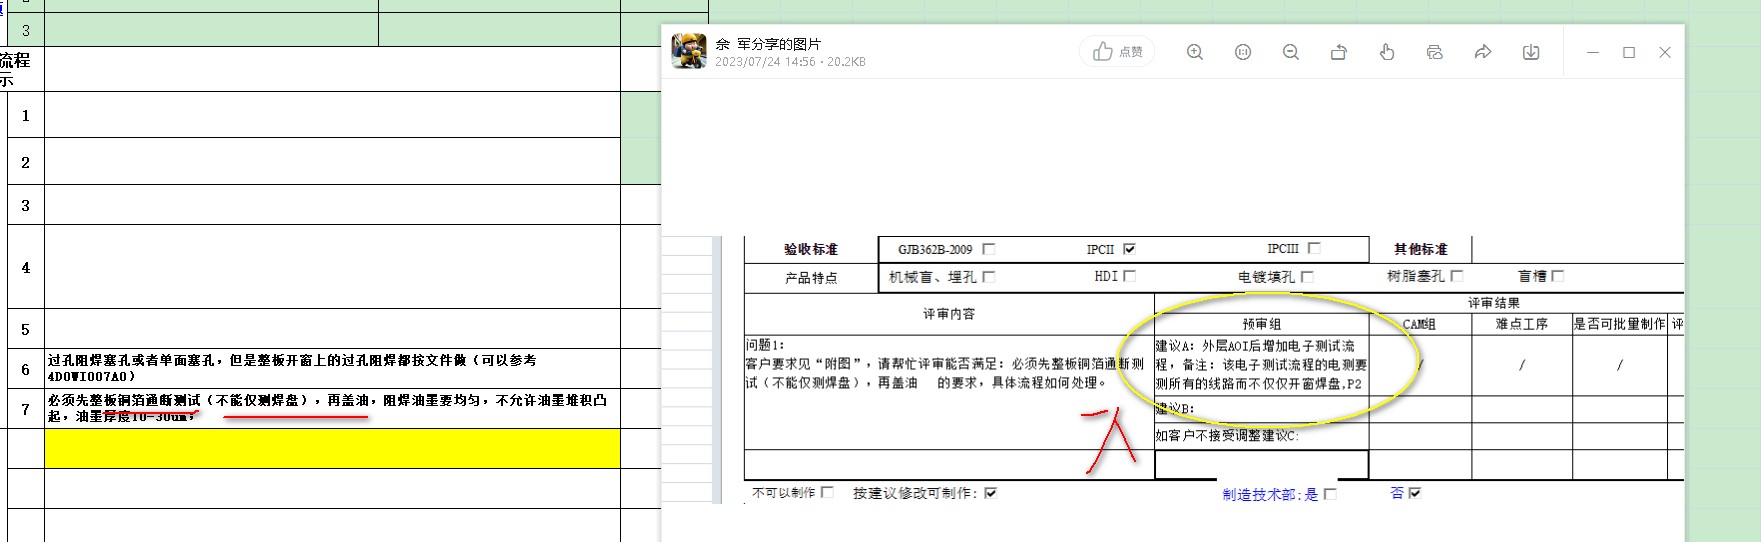Click the 树脂塞孔 checkbox
This screenshot has height=542, width=1761.
(x=1456, y=276)
